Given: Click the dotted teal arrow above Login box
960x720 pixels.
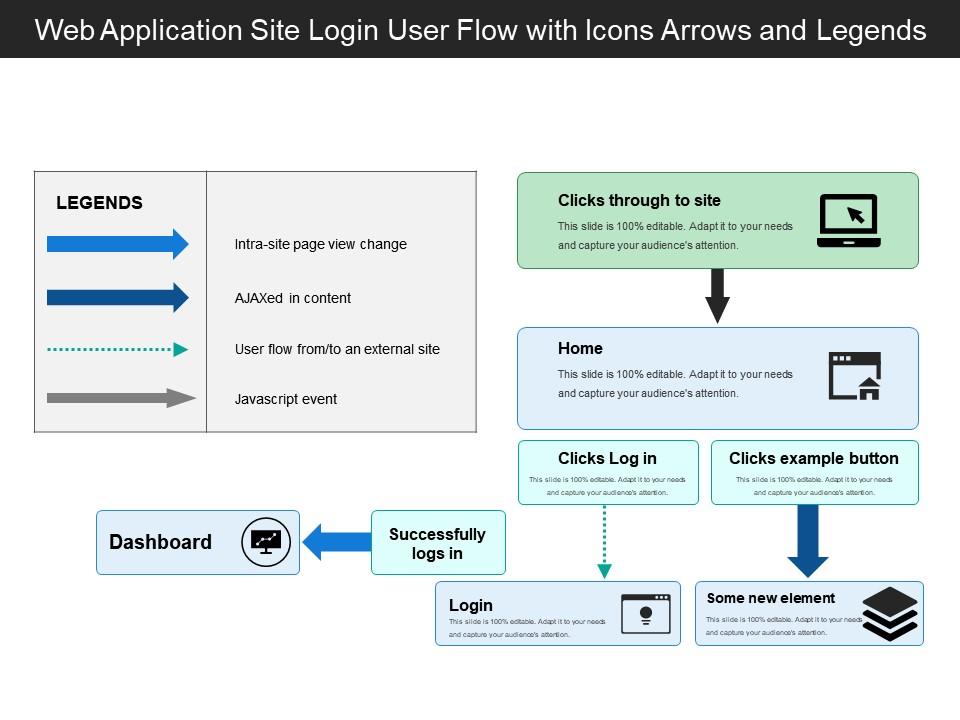Looking at the screenshot, I should tap(604, 542).
